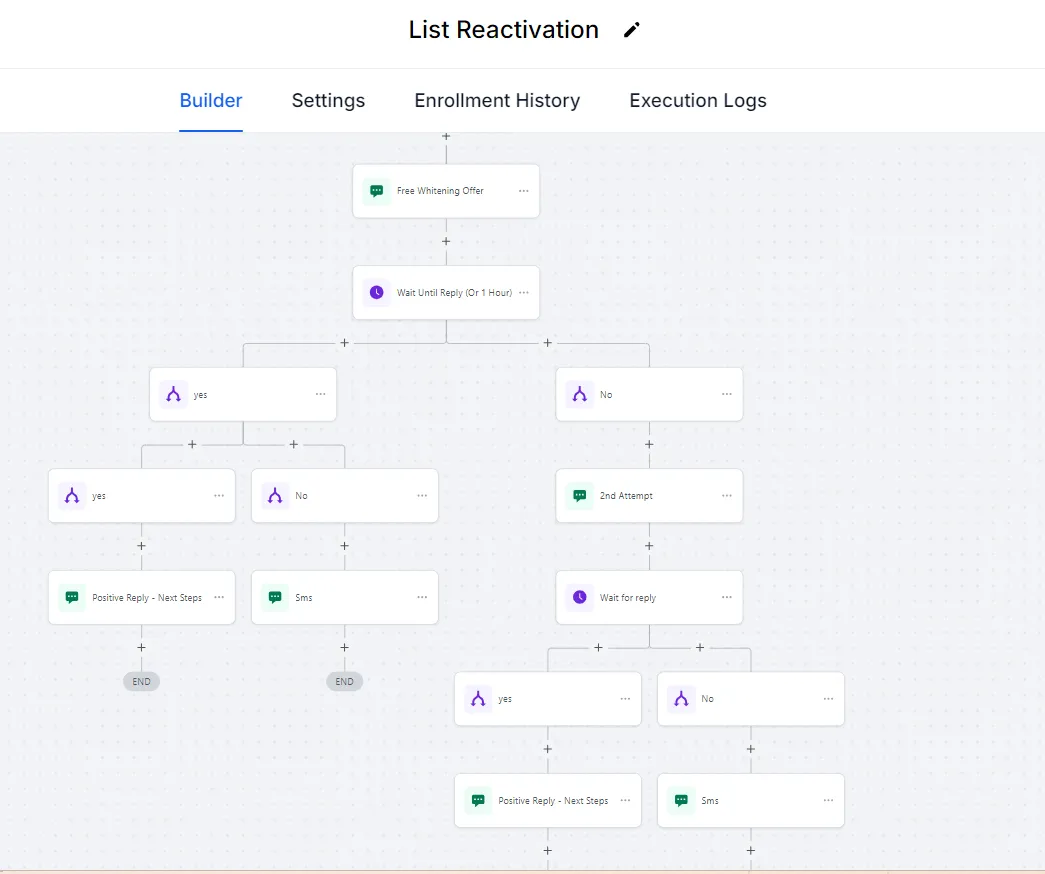1045x874 pixels.
Task: Click the Wait for reply clock icon
Action: pos(579,598)
